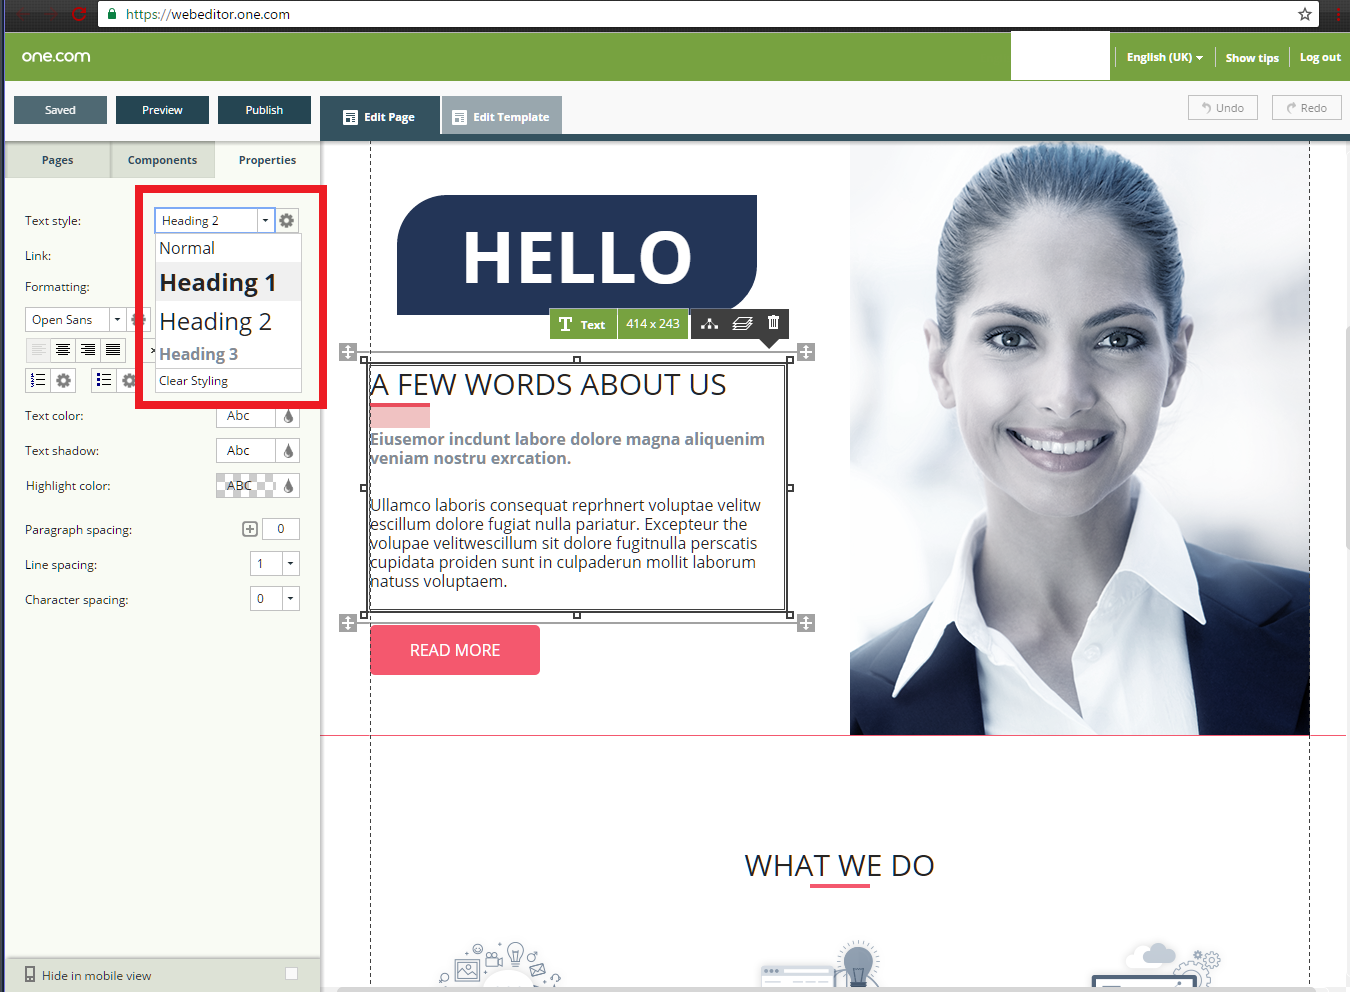
Task: Switch to the Components tab
Action: (x=162, y=160)
